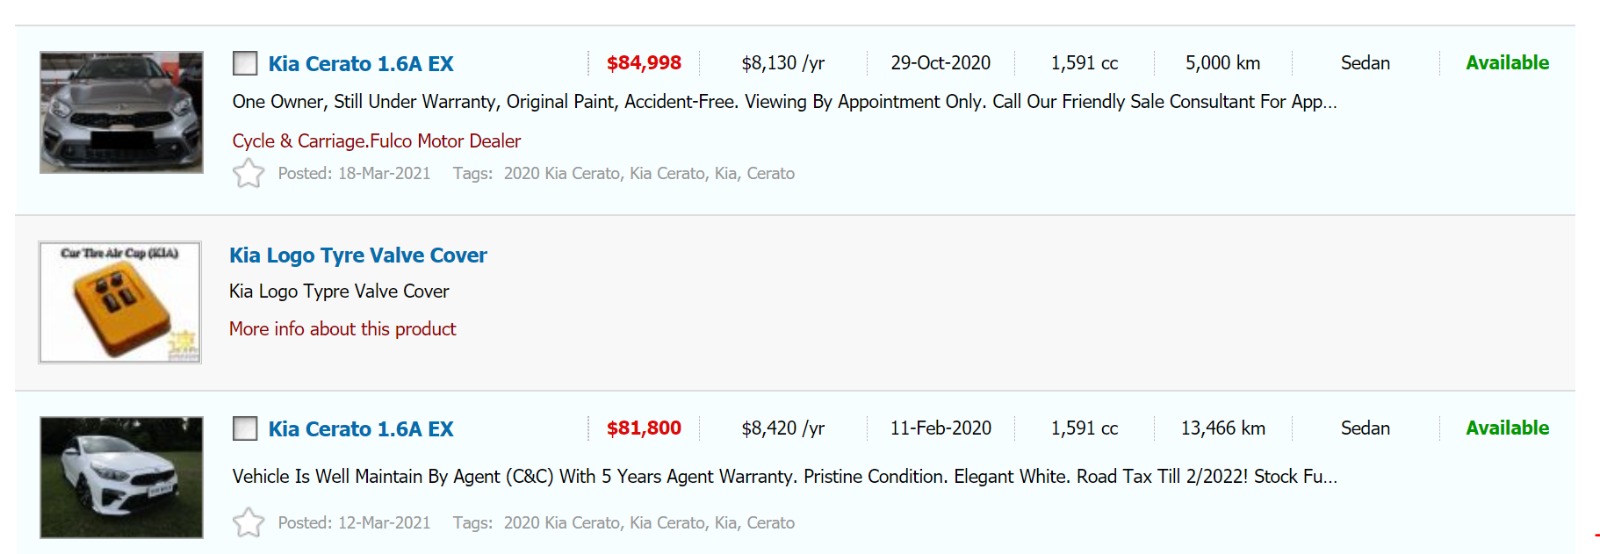The height and width of the screenshot is (554, 1600).
Task: Open the Kia Logo Tyre Valve Cover title
Action: [x=358, y=255]
